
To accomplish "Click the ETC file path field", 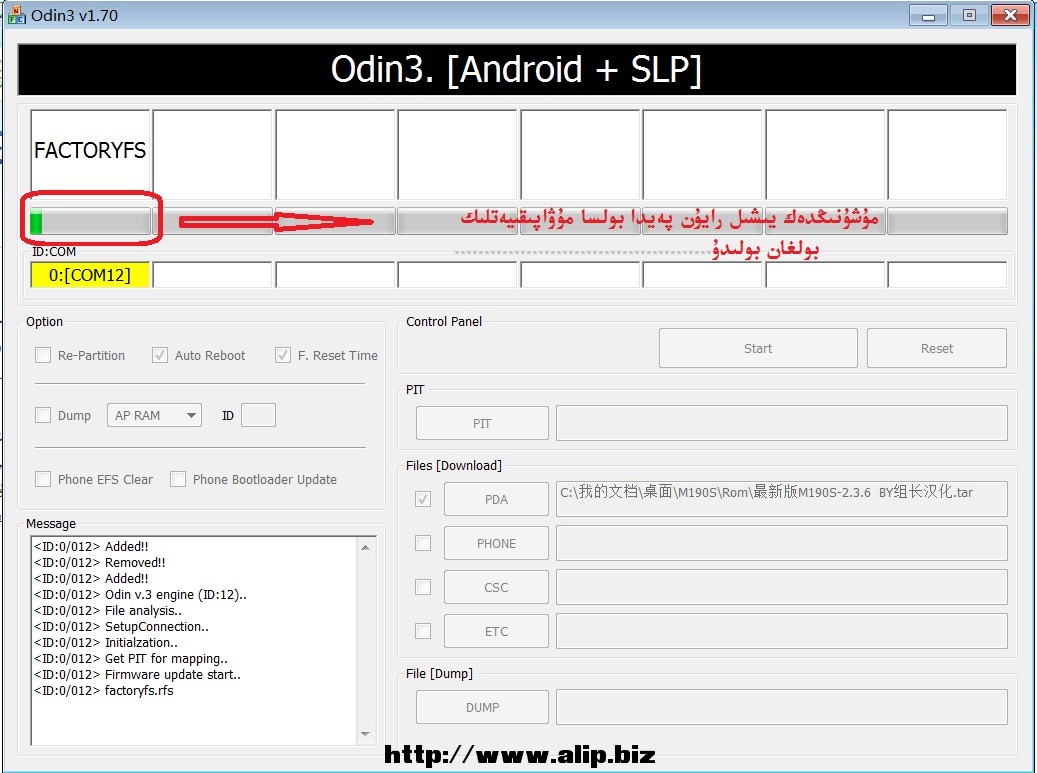I will pos(782,631).
